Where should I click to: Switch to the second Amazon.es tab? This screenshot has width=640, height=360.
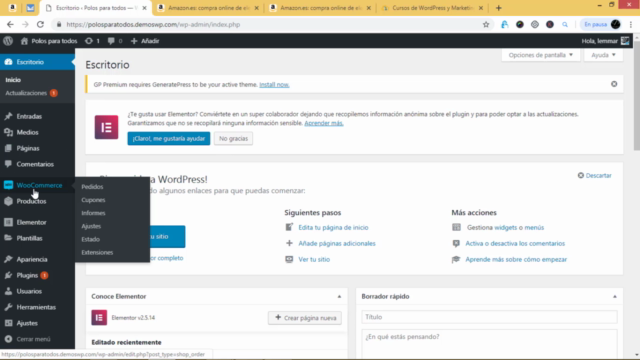coord(320,8)
